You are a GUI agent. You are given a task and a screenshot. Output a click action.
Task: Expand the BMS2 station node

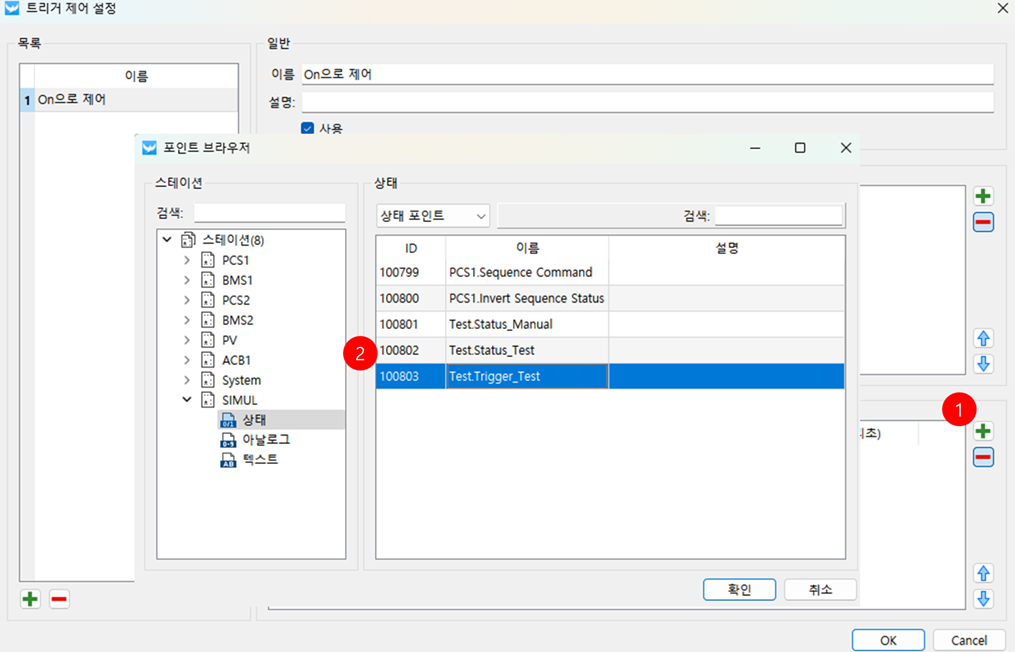186,320
